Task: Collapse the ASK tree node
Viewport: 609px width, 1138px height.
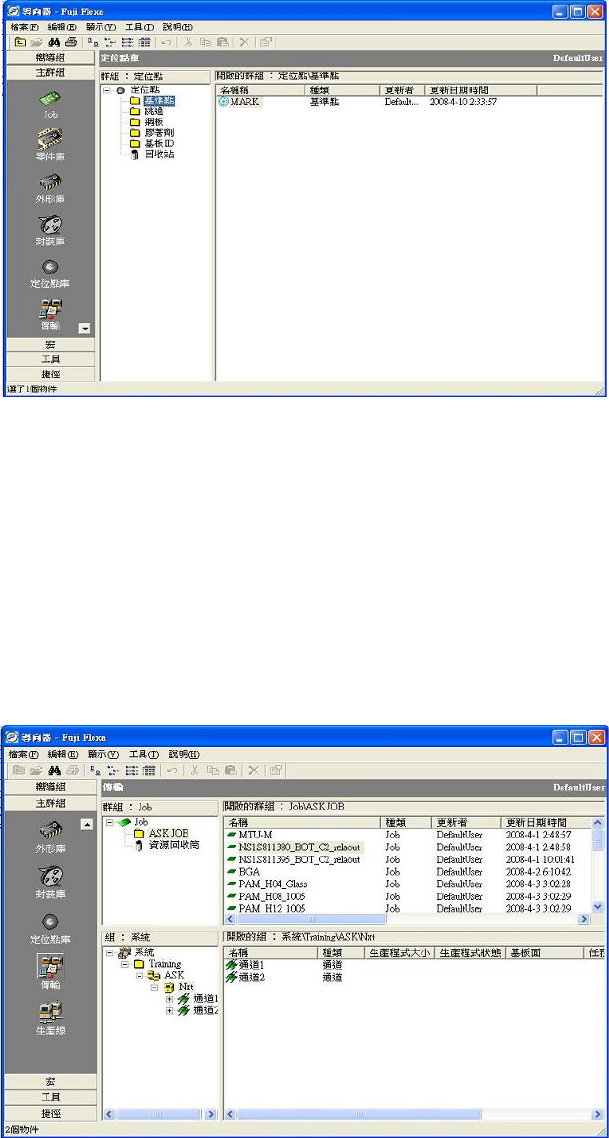Action: click(x=139, y=975)
